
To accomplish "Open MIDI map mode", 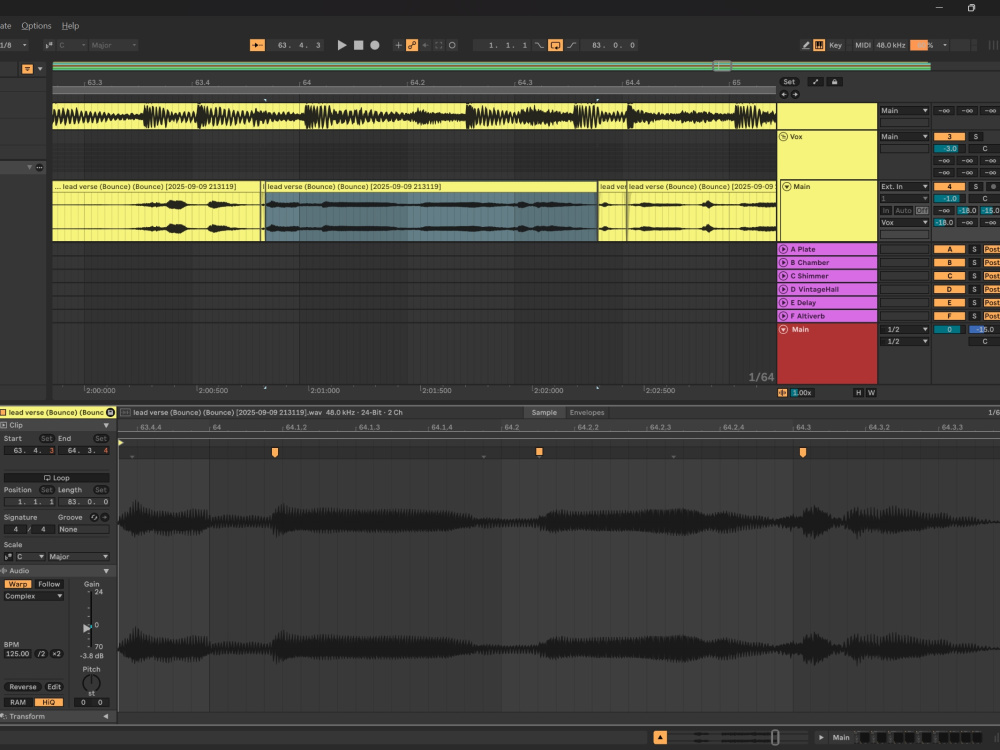I will [863, 45].
